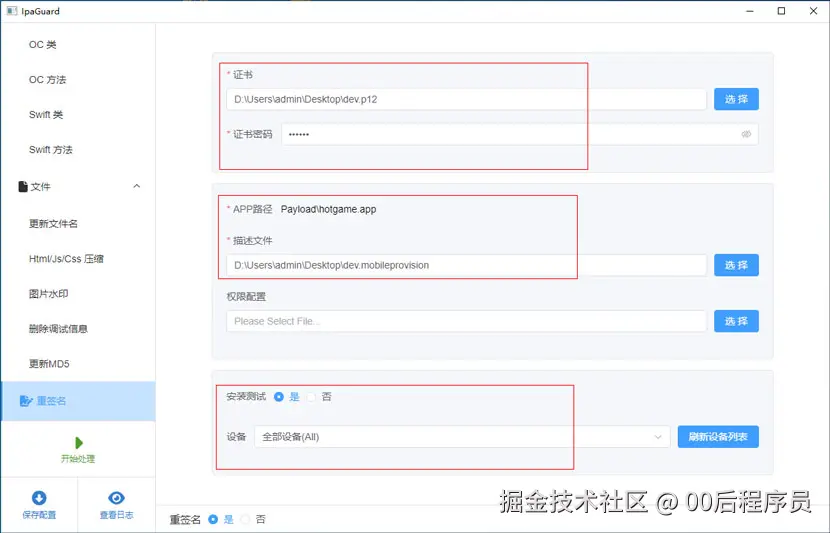Click 选择 button for 权限配置
The image size is (830, 533).
(736, 321)
